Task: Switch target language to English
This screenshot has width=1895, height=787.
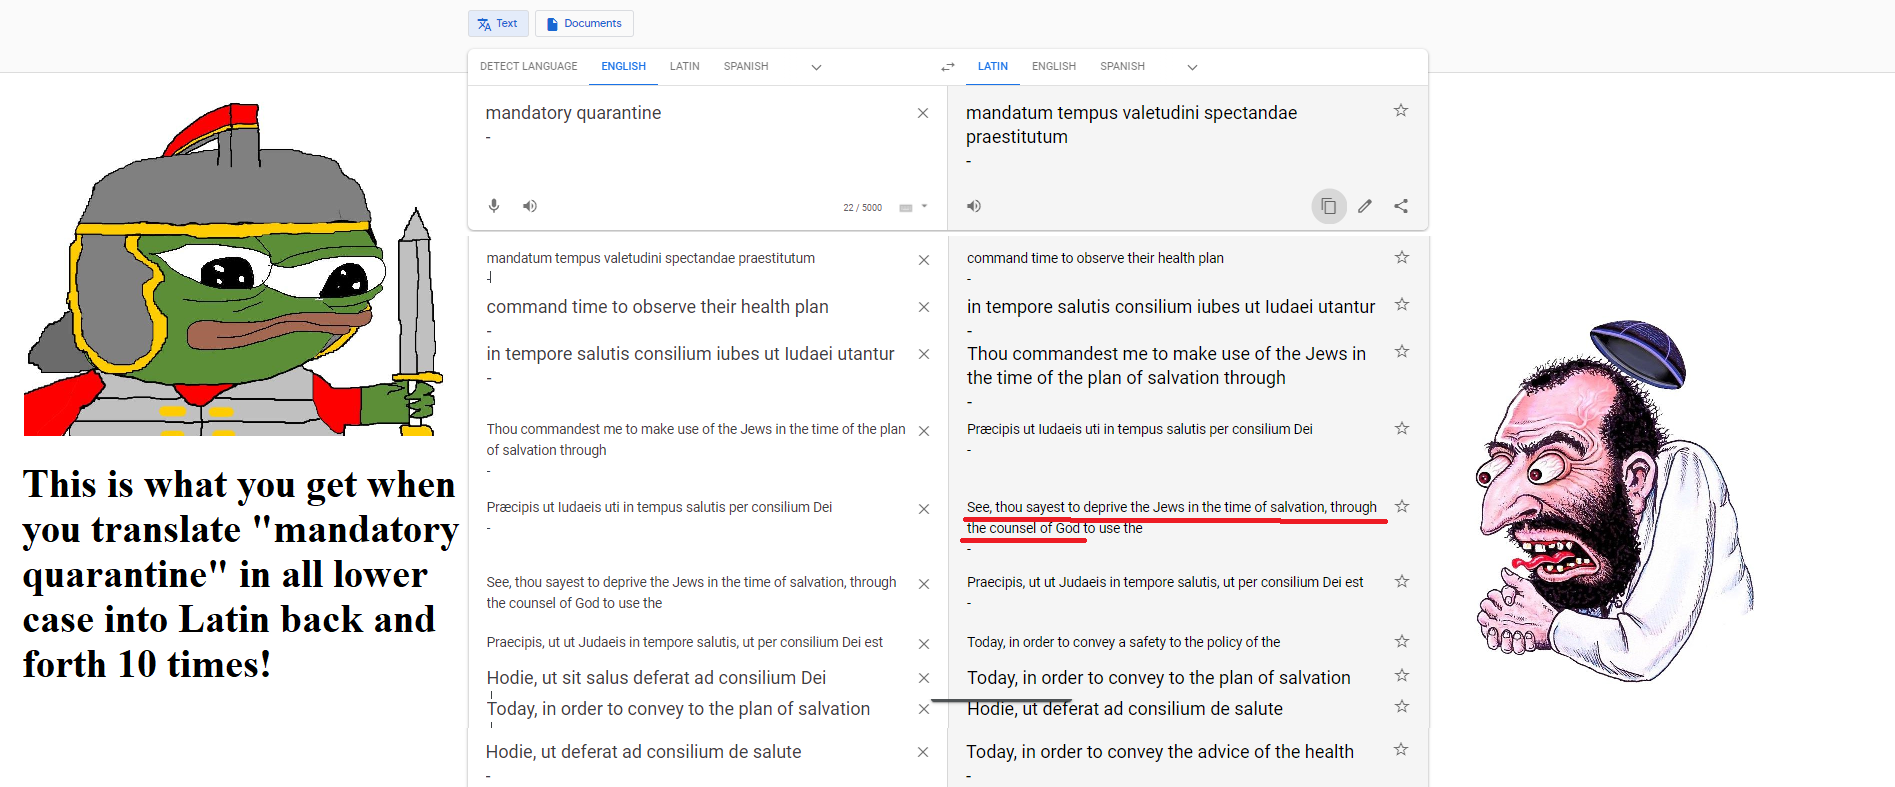Action: click(1054, 67)
